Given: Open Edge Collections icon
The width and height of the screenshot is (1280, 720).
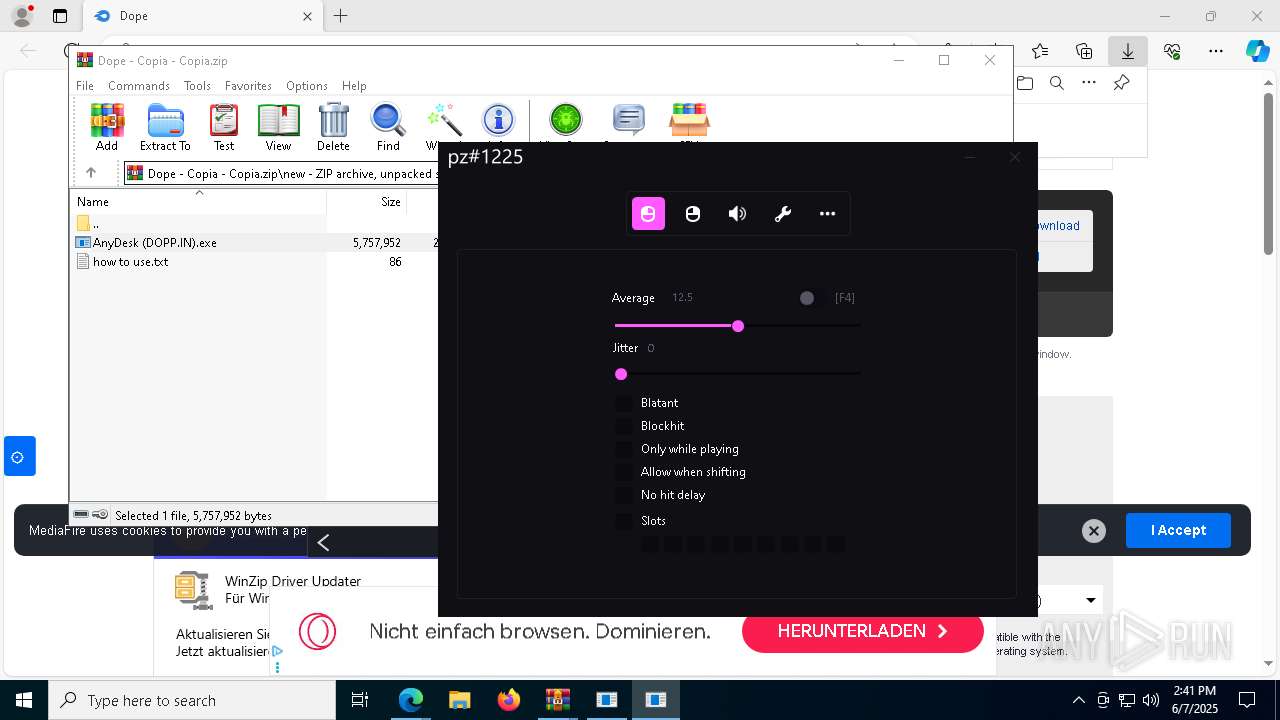Looking at the screenshot, I should (x=1084, y=51).
